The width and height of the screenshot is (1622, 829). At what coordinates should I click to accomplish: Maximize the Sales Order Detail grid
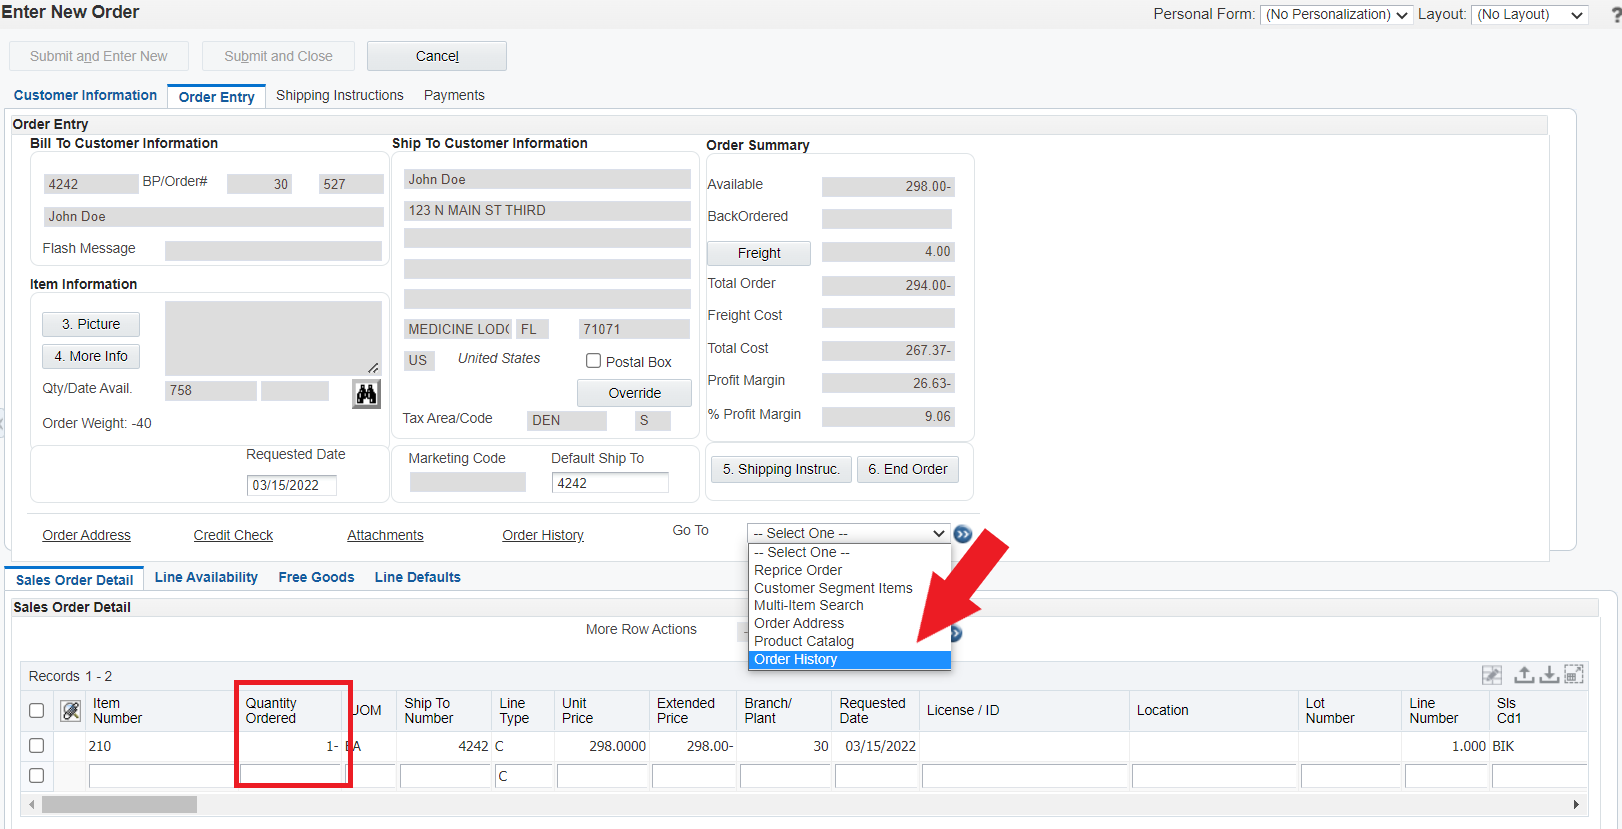coord(1574,675)
